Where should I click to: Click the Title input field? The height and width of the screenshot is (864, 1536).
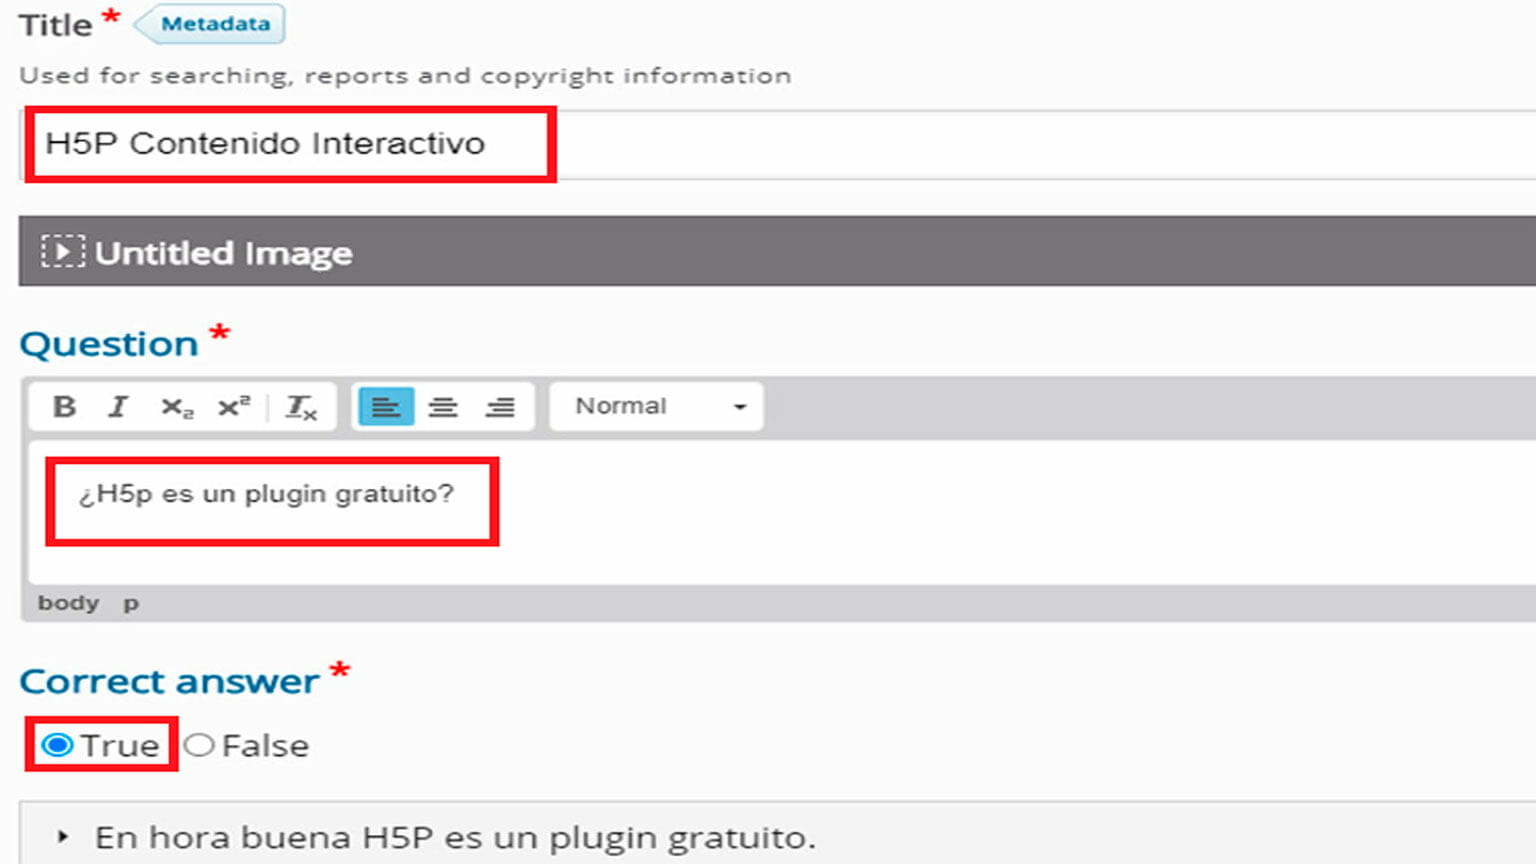777,144
